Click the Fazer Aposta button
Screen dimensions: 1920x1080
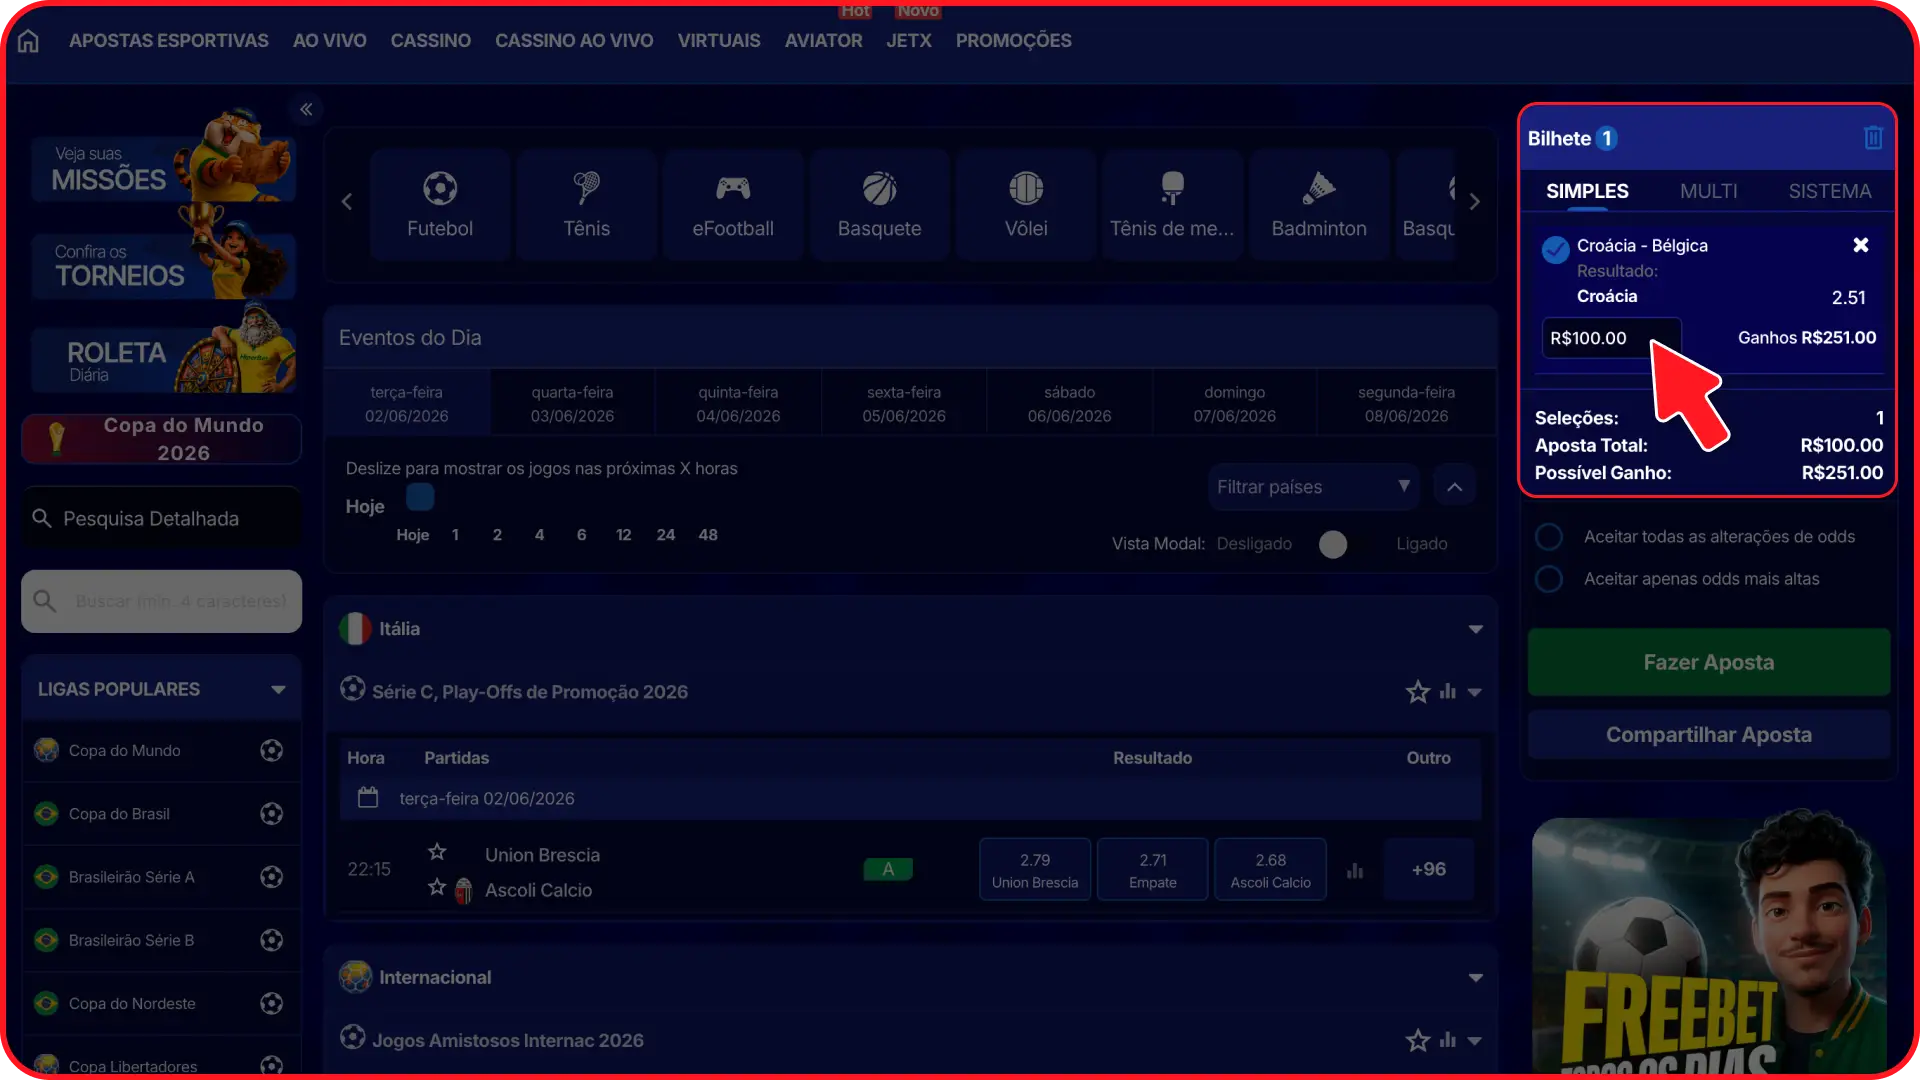tap(1709, 662)
